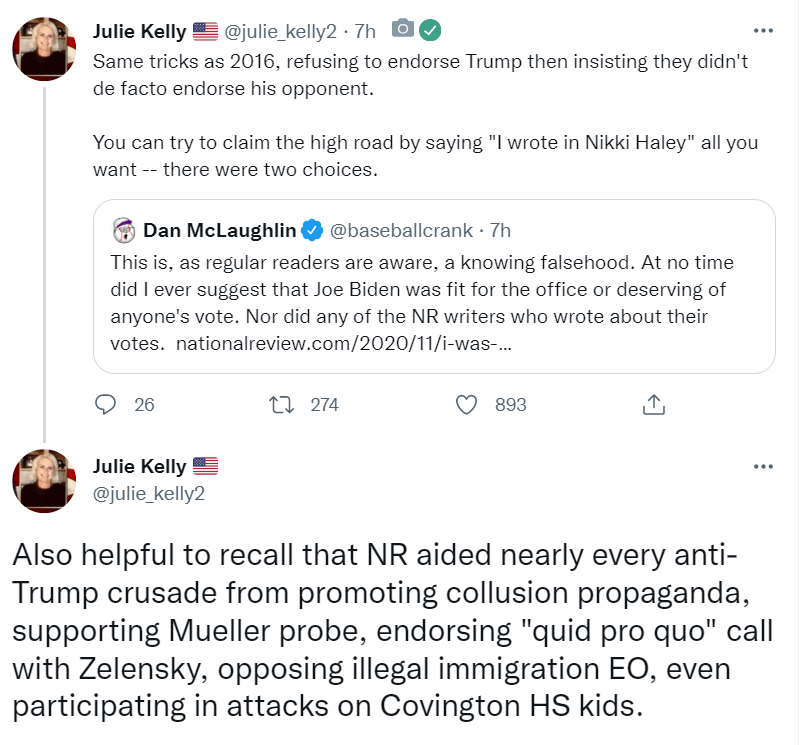Click Dan McLaughlin's blue verified badge
808x745 pixels.
tap(312, 231)
